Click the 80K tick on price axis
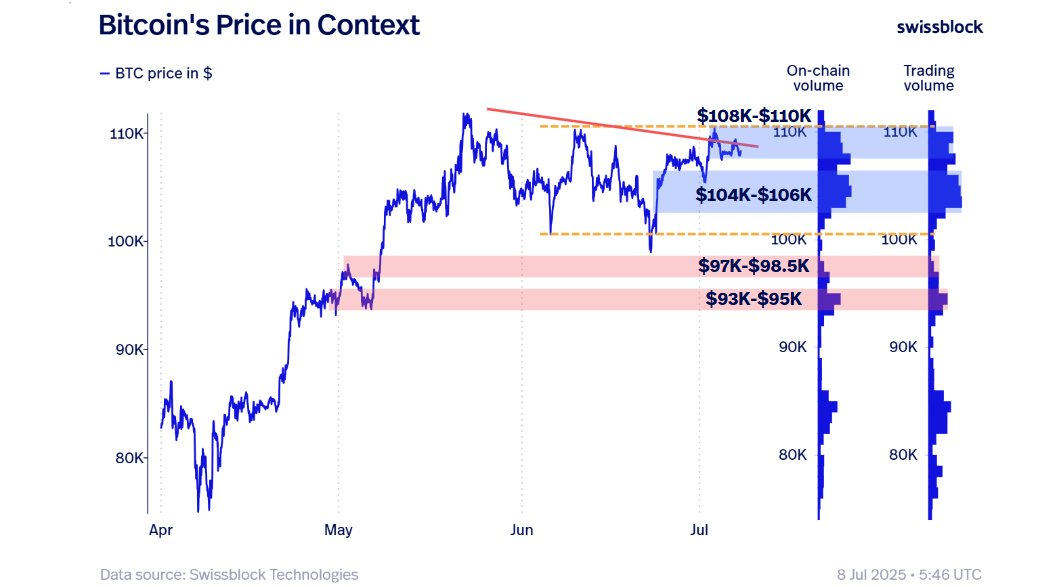1050x587 pixels. tap(129, 458)
